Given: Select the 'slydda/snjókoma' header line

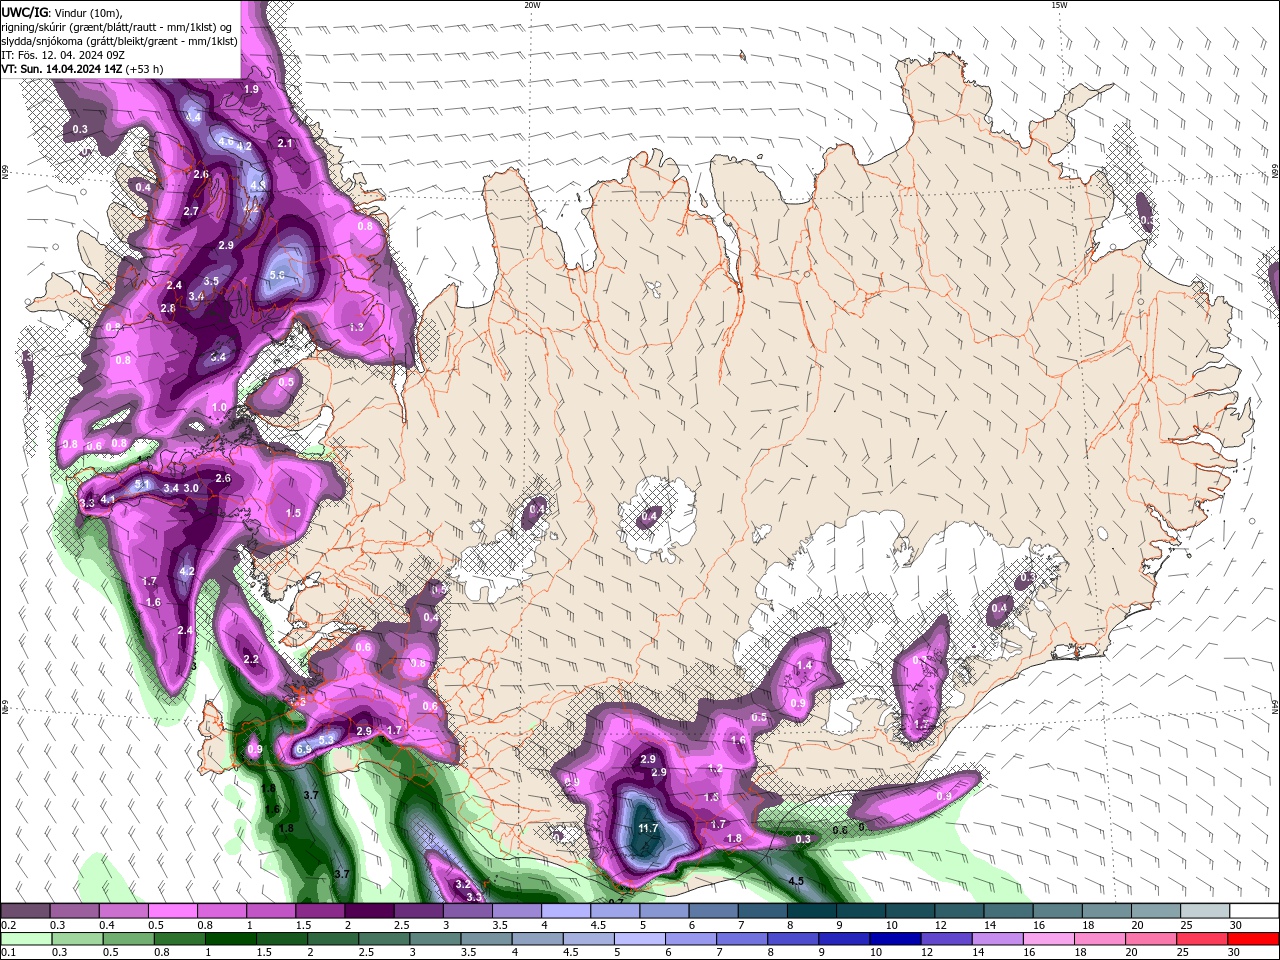Looking at the screenshot, I should tap(118, 41).
